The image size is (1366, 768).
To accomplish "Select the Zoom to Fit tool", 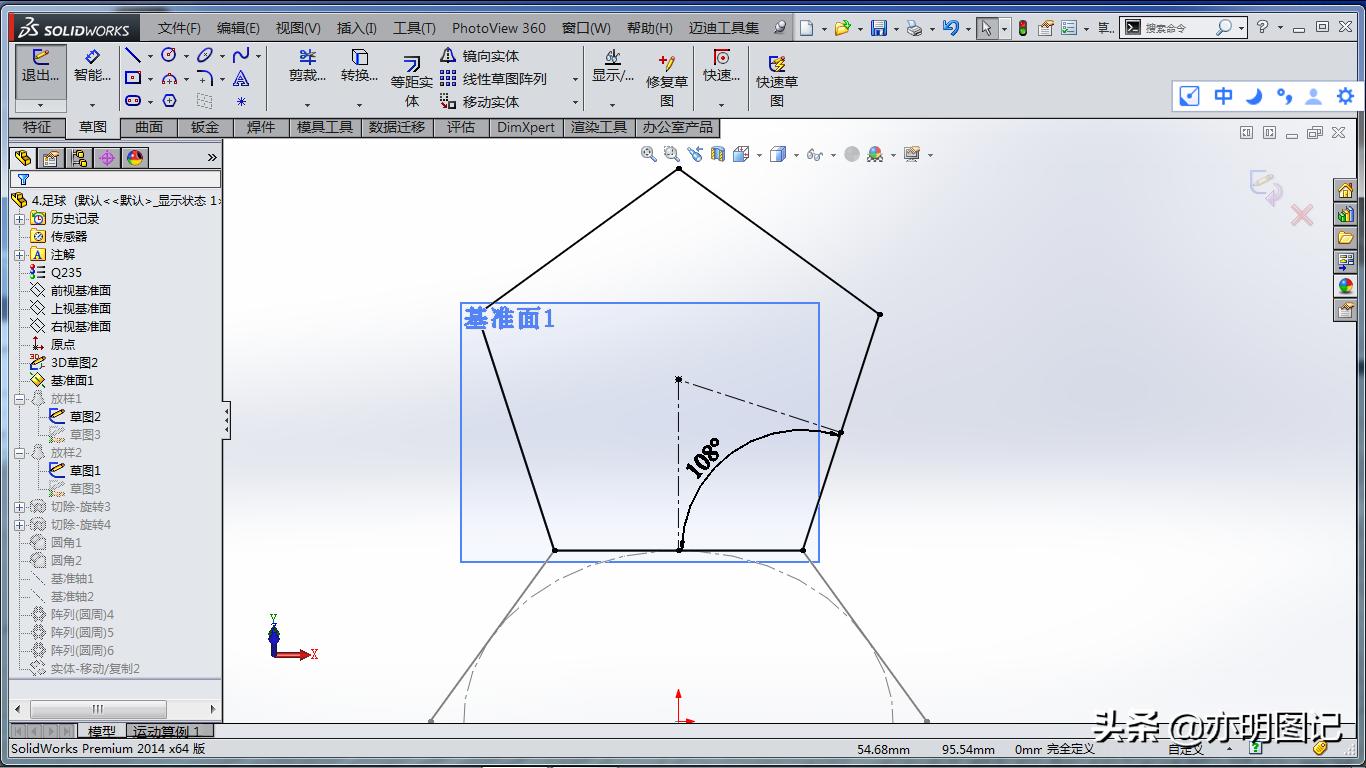I will [648, 154].
